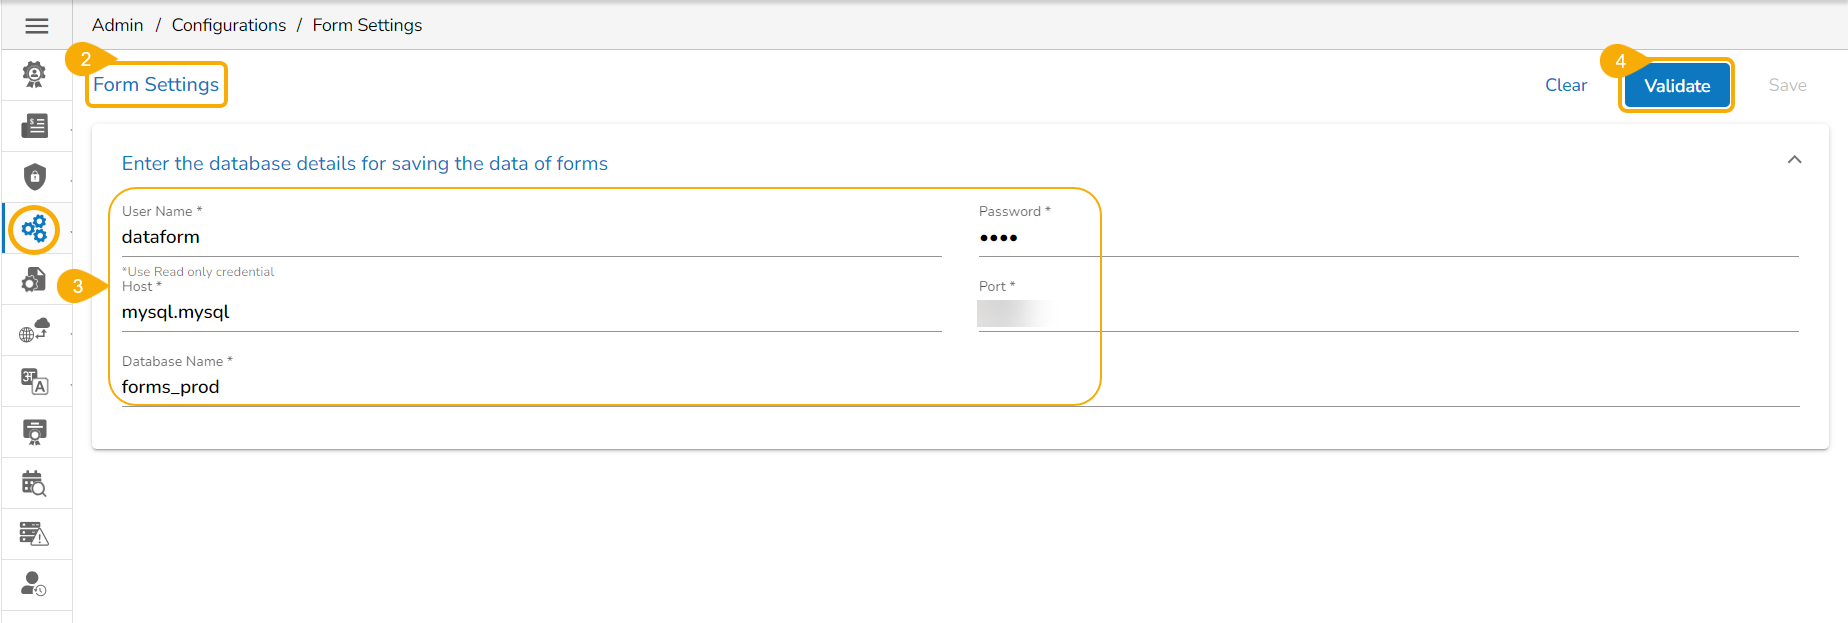Open the calendar search sidebar icon

click(35, 484)
